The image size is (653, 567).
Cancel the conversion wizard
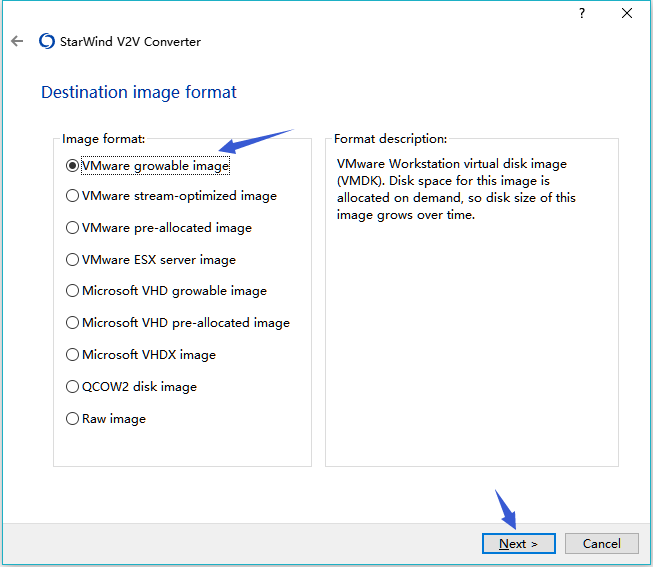[601, 544]
